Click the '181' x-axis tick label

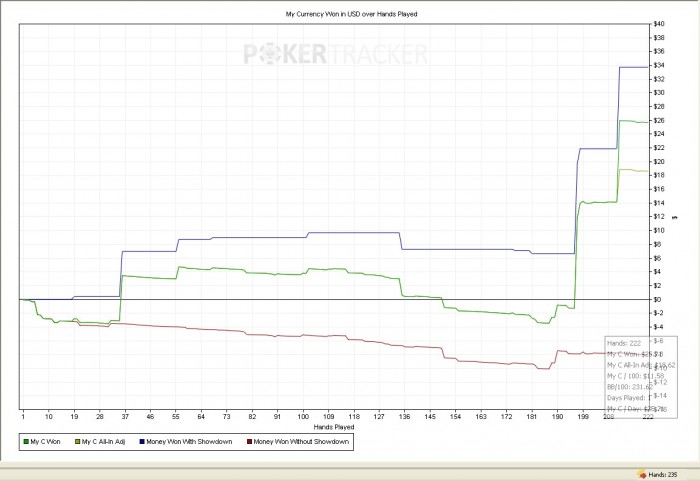[x=532, y=416]
